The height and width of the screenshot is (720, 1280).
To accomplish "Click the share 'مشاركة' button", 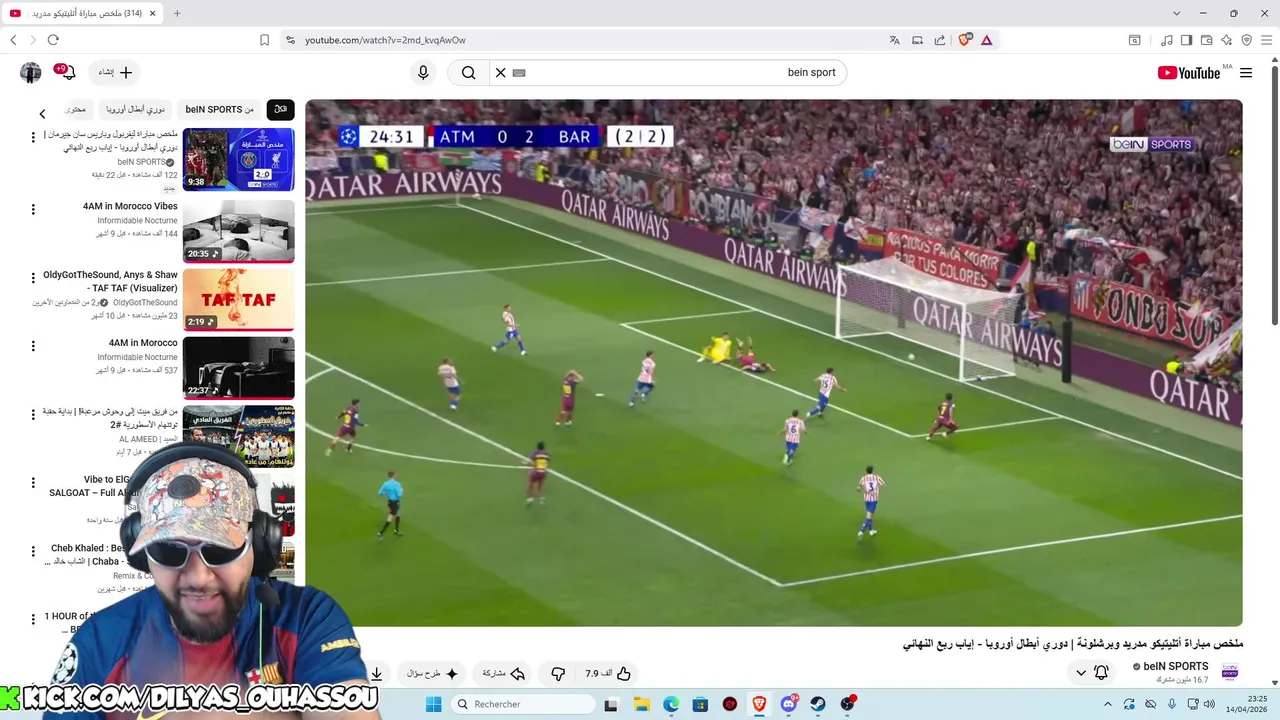I will tap(504, 674).
